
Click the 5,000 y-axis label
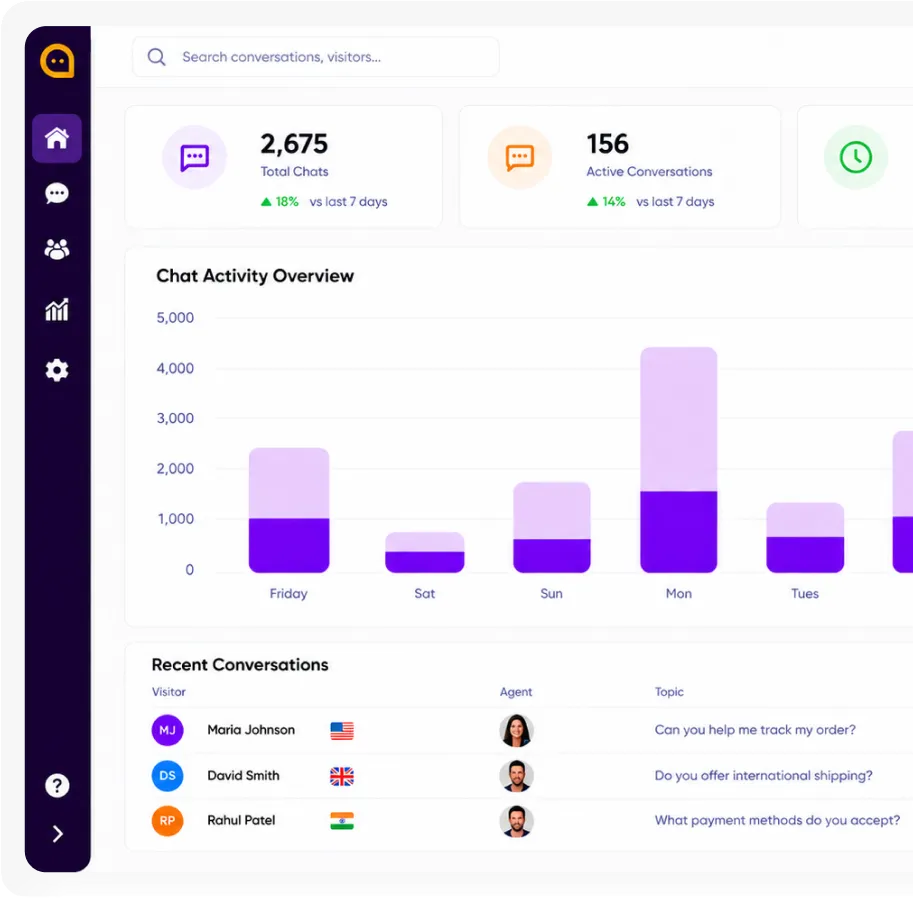175,318
